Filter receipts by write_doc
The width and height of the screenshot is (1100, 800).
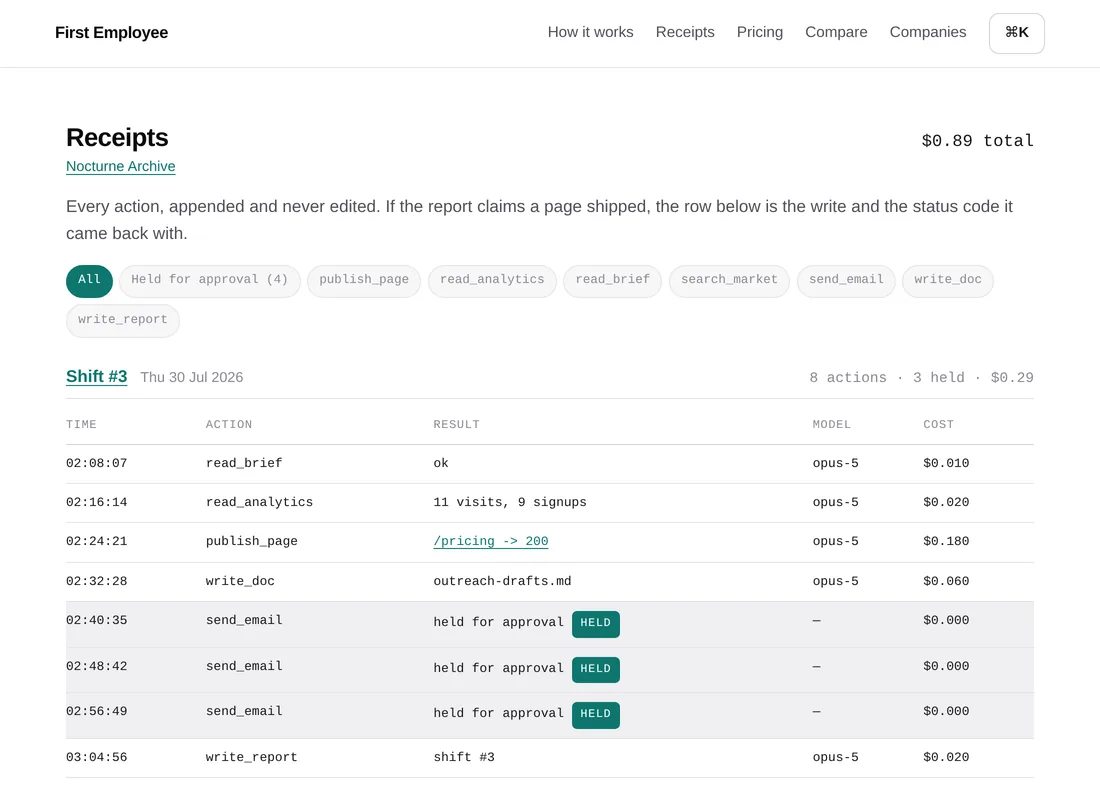948,281
